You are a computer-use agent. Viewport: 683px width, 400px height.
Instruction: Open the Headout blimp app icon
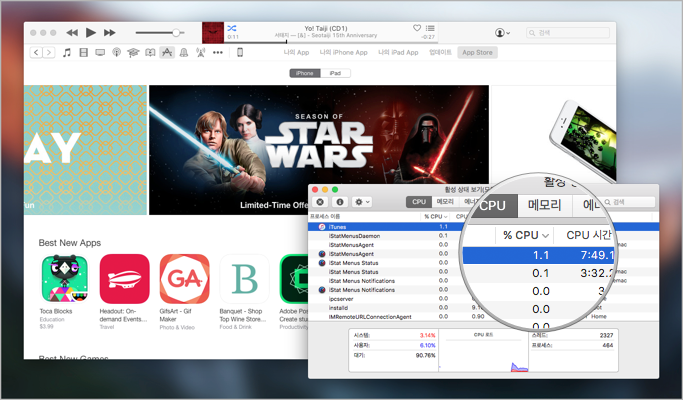pos(125,279)
